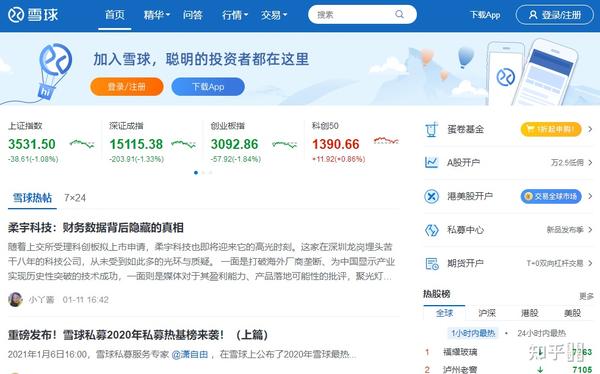
Task: Click 福耀玻璃 in hot stock list
Action: (x=460, y=352)
